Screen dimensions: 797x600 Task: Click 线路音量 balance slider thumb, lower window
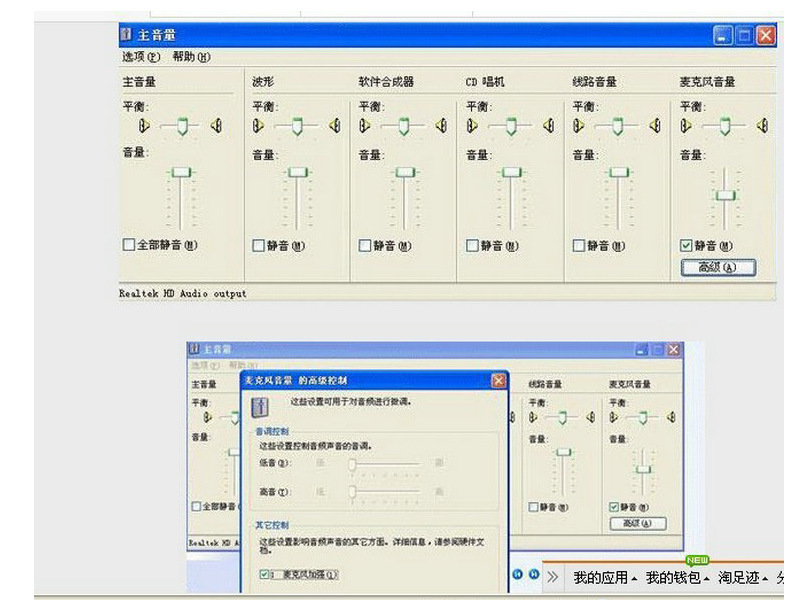pyautogui.click(x=563, y=417)
